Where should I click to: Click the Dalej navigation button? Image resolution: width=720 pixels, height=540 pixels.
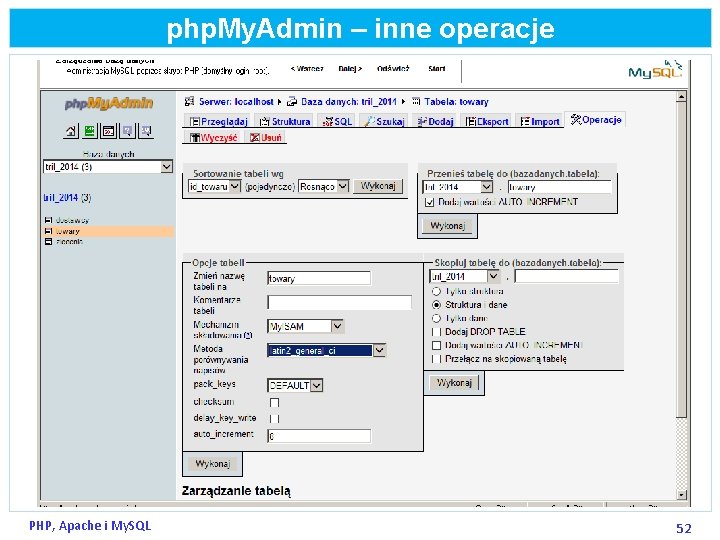(350, 69)
